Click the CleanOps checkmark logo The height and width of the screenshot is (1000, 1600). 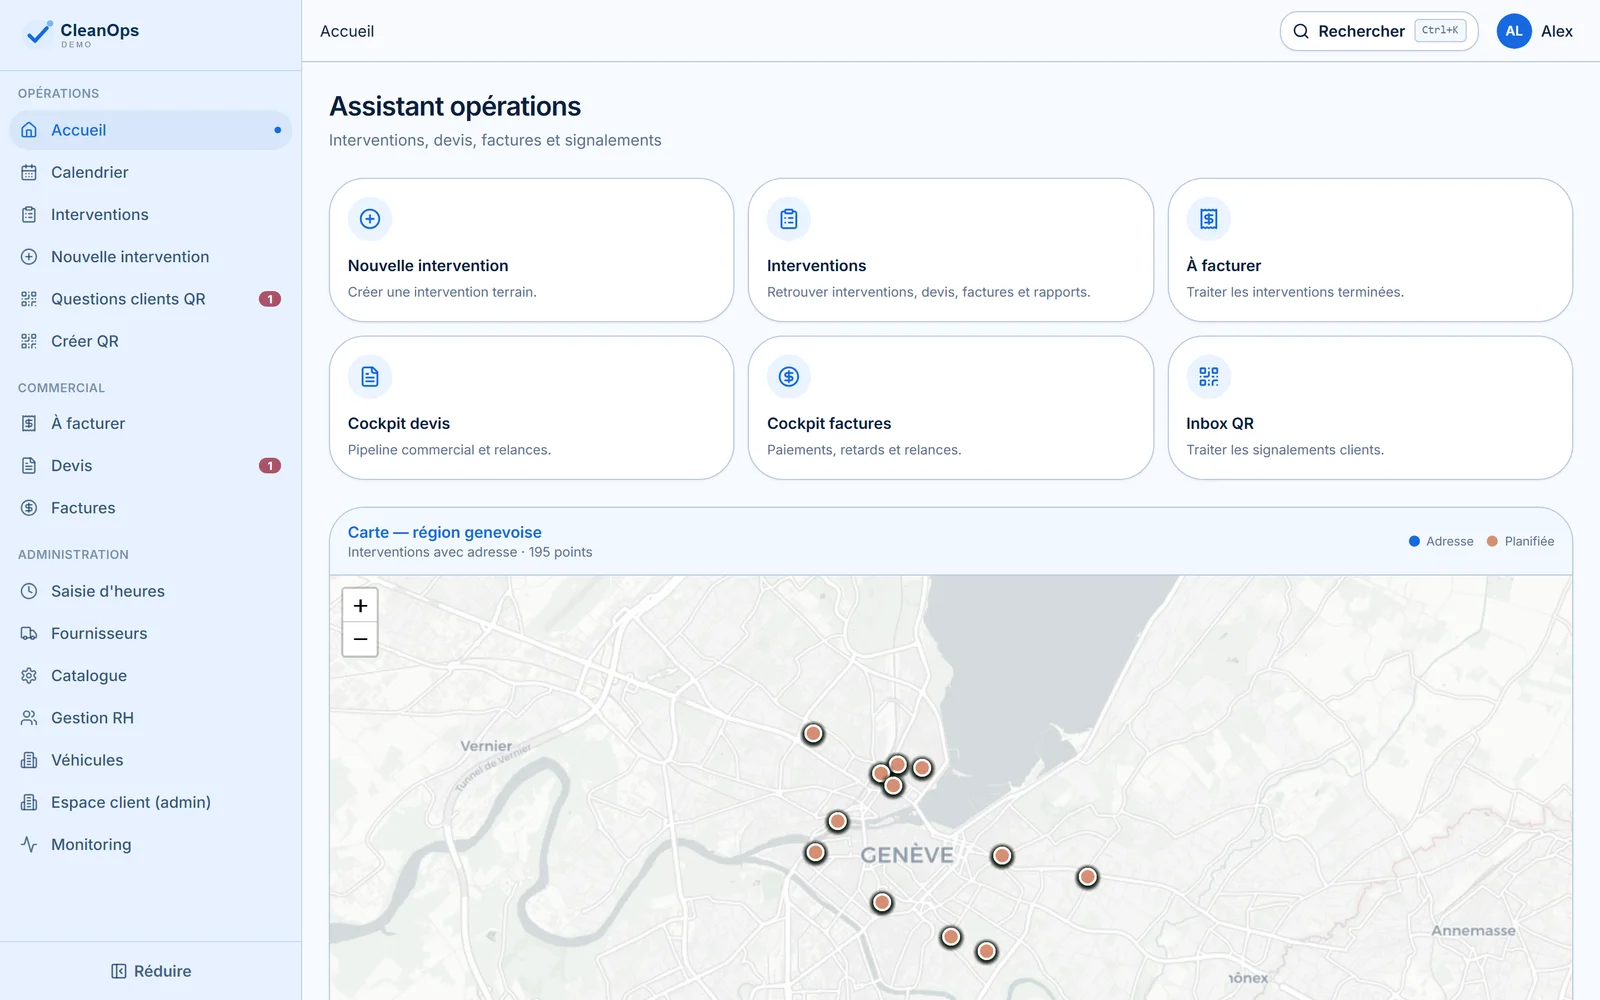[x=38, y=33]
